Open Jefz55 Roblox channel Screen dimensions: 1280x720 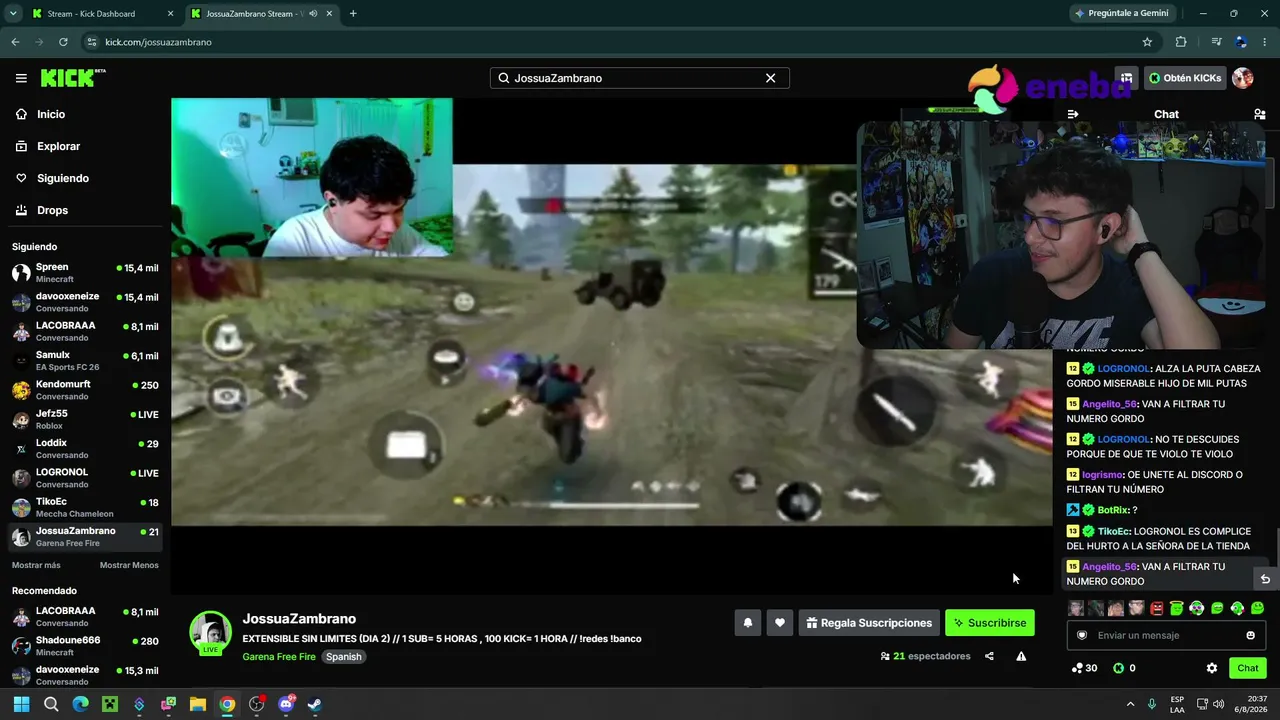click(x=84, y=419)
